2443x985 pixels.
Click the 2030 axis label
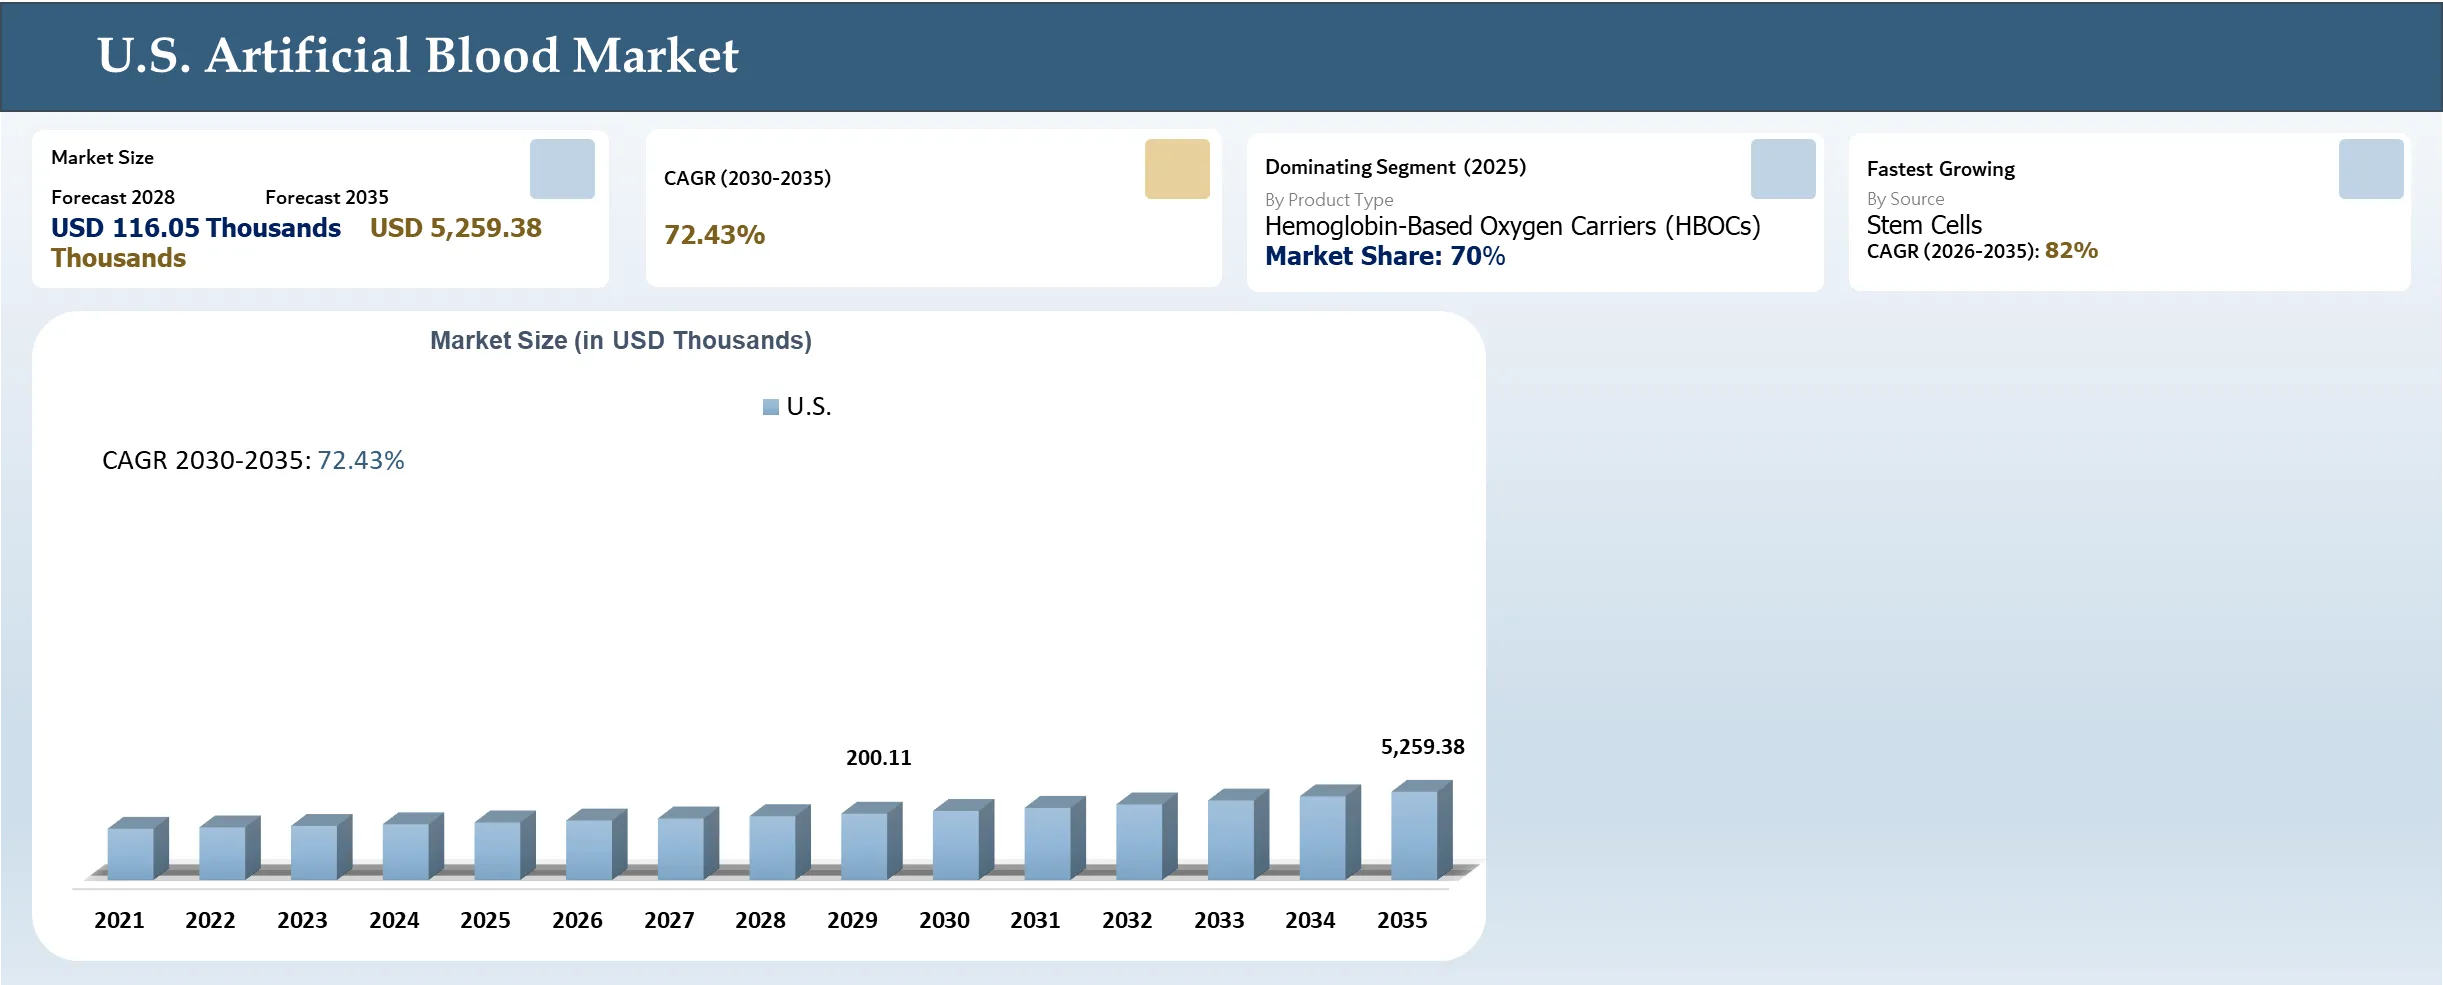point(944,920)
